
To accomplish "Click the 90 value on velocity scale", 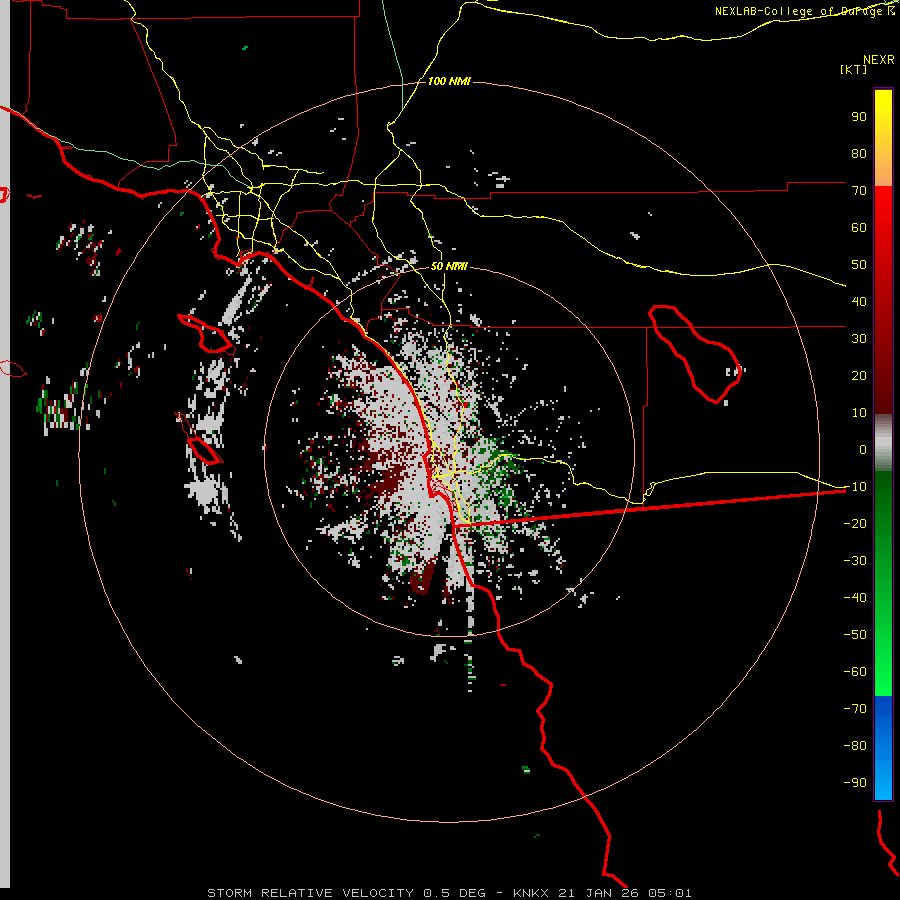I will (x=859, y=117).
